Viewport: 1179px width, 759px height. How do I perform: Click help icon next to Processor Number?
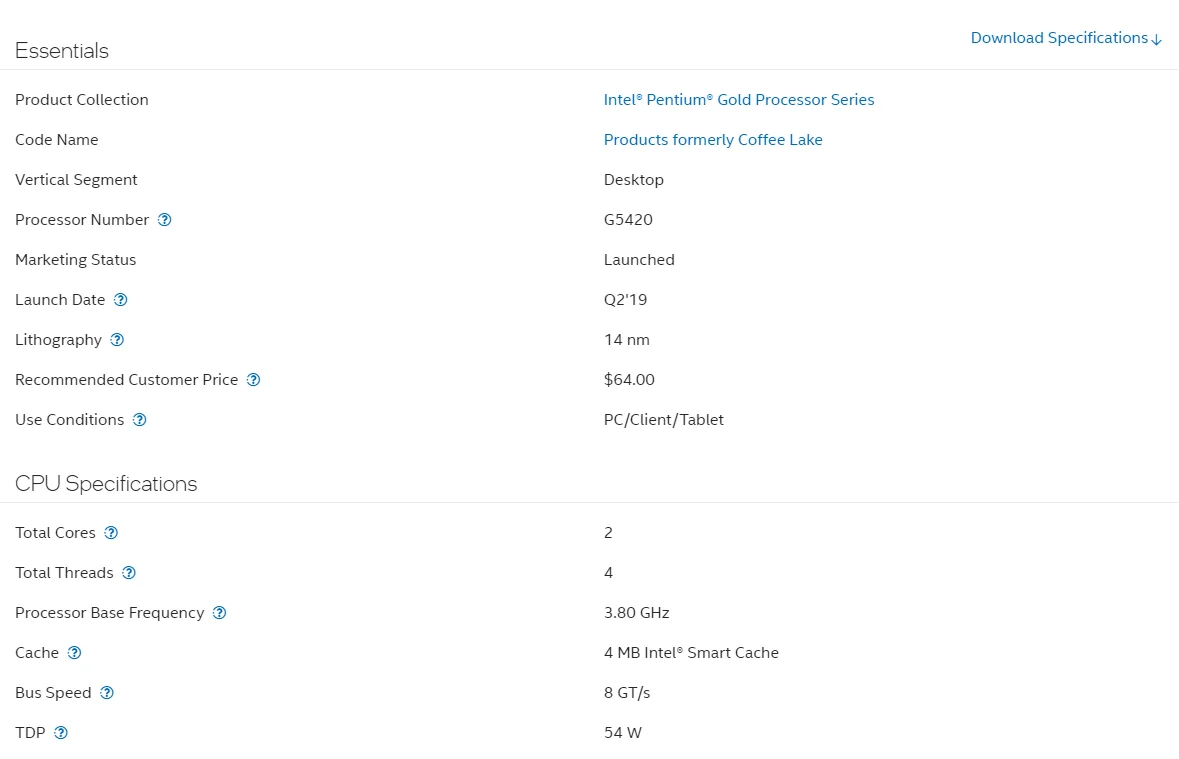point(165,220)
